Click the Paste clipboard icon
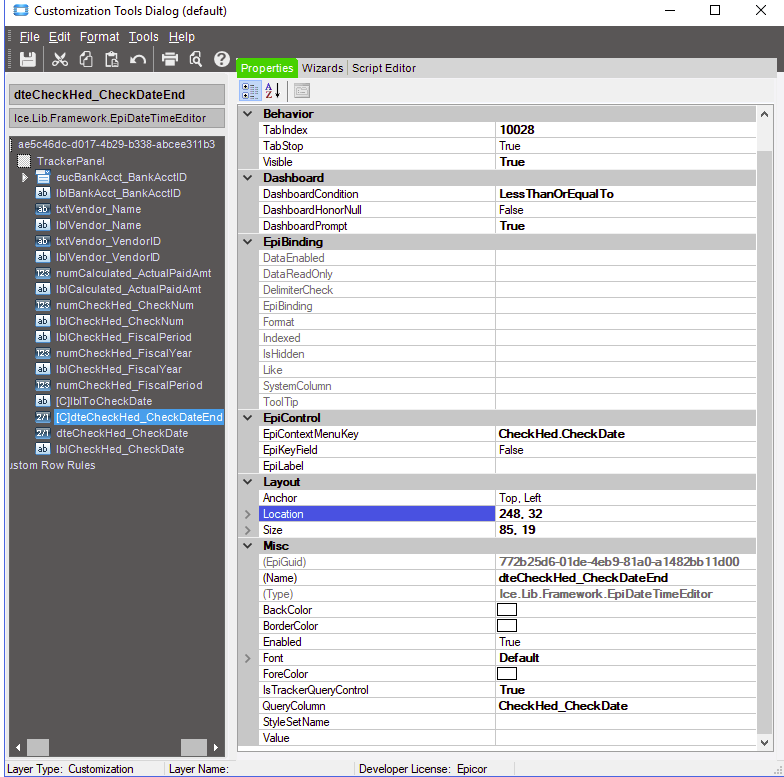Viewport: 784px width, 777px height. [112, 59]
